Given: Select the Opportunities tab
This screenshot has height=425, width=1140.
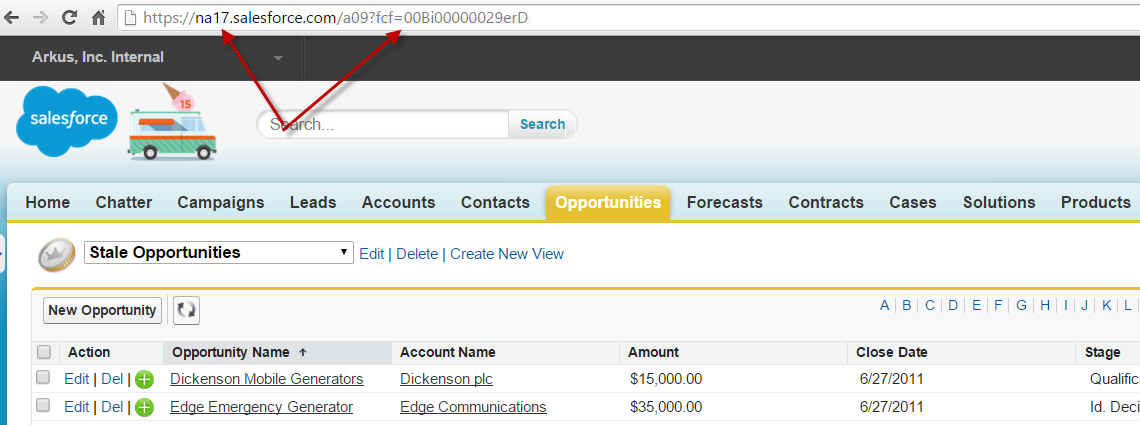Looking at the screenshot, I should [608, 202].
